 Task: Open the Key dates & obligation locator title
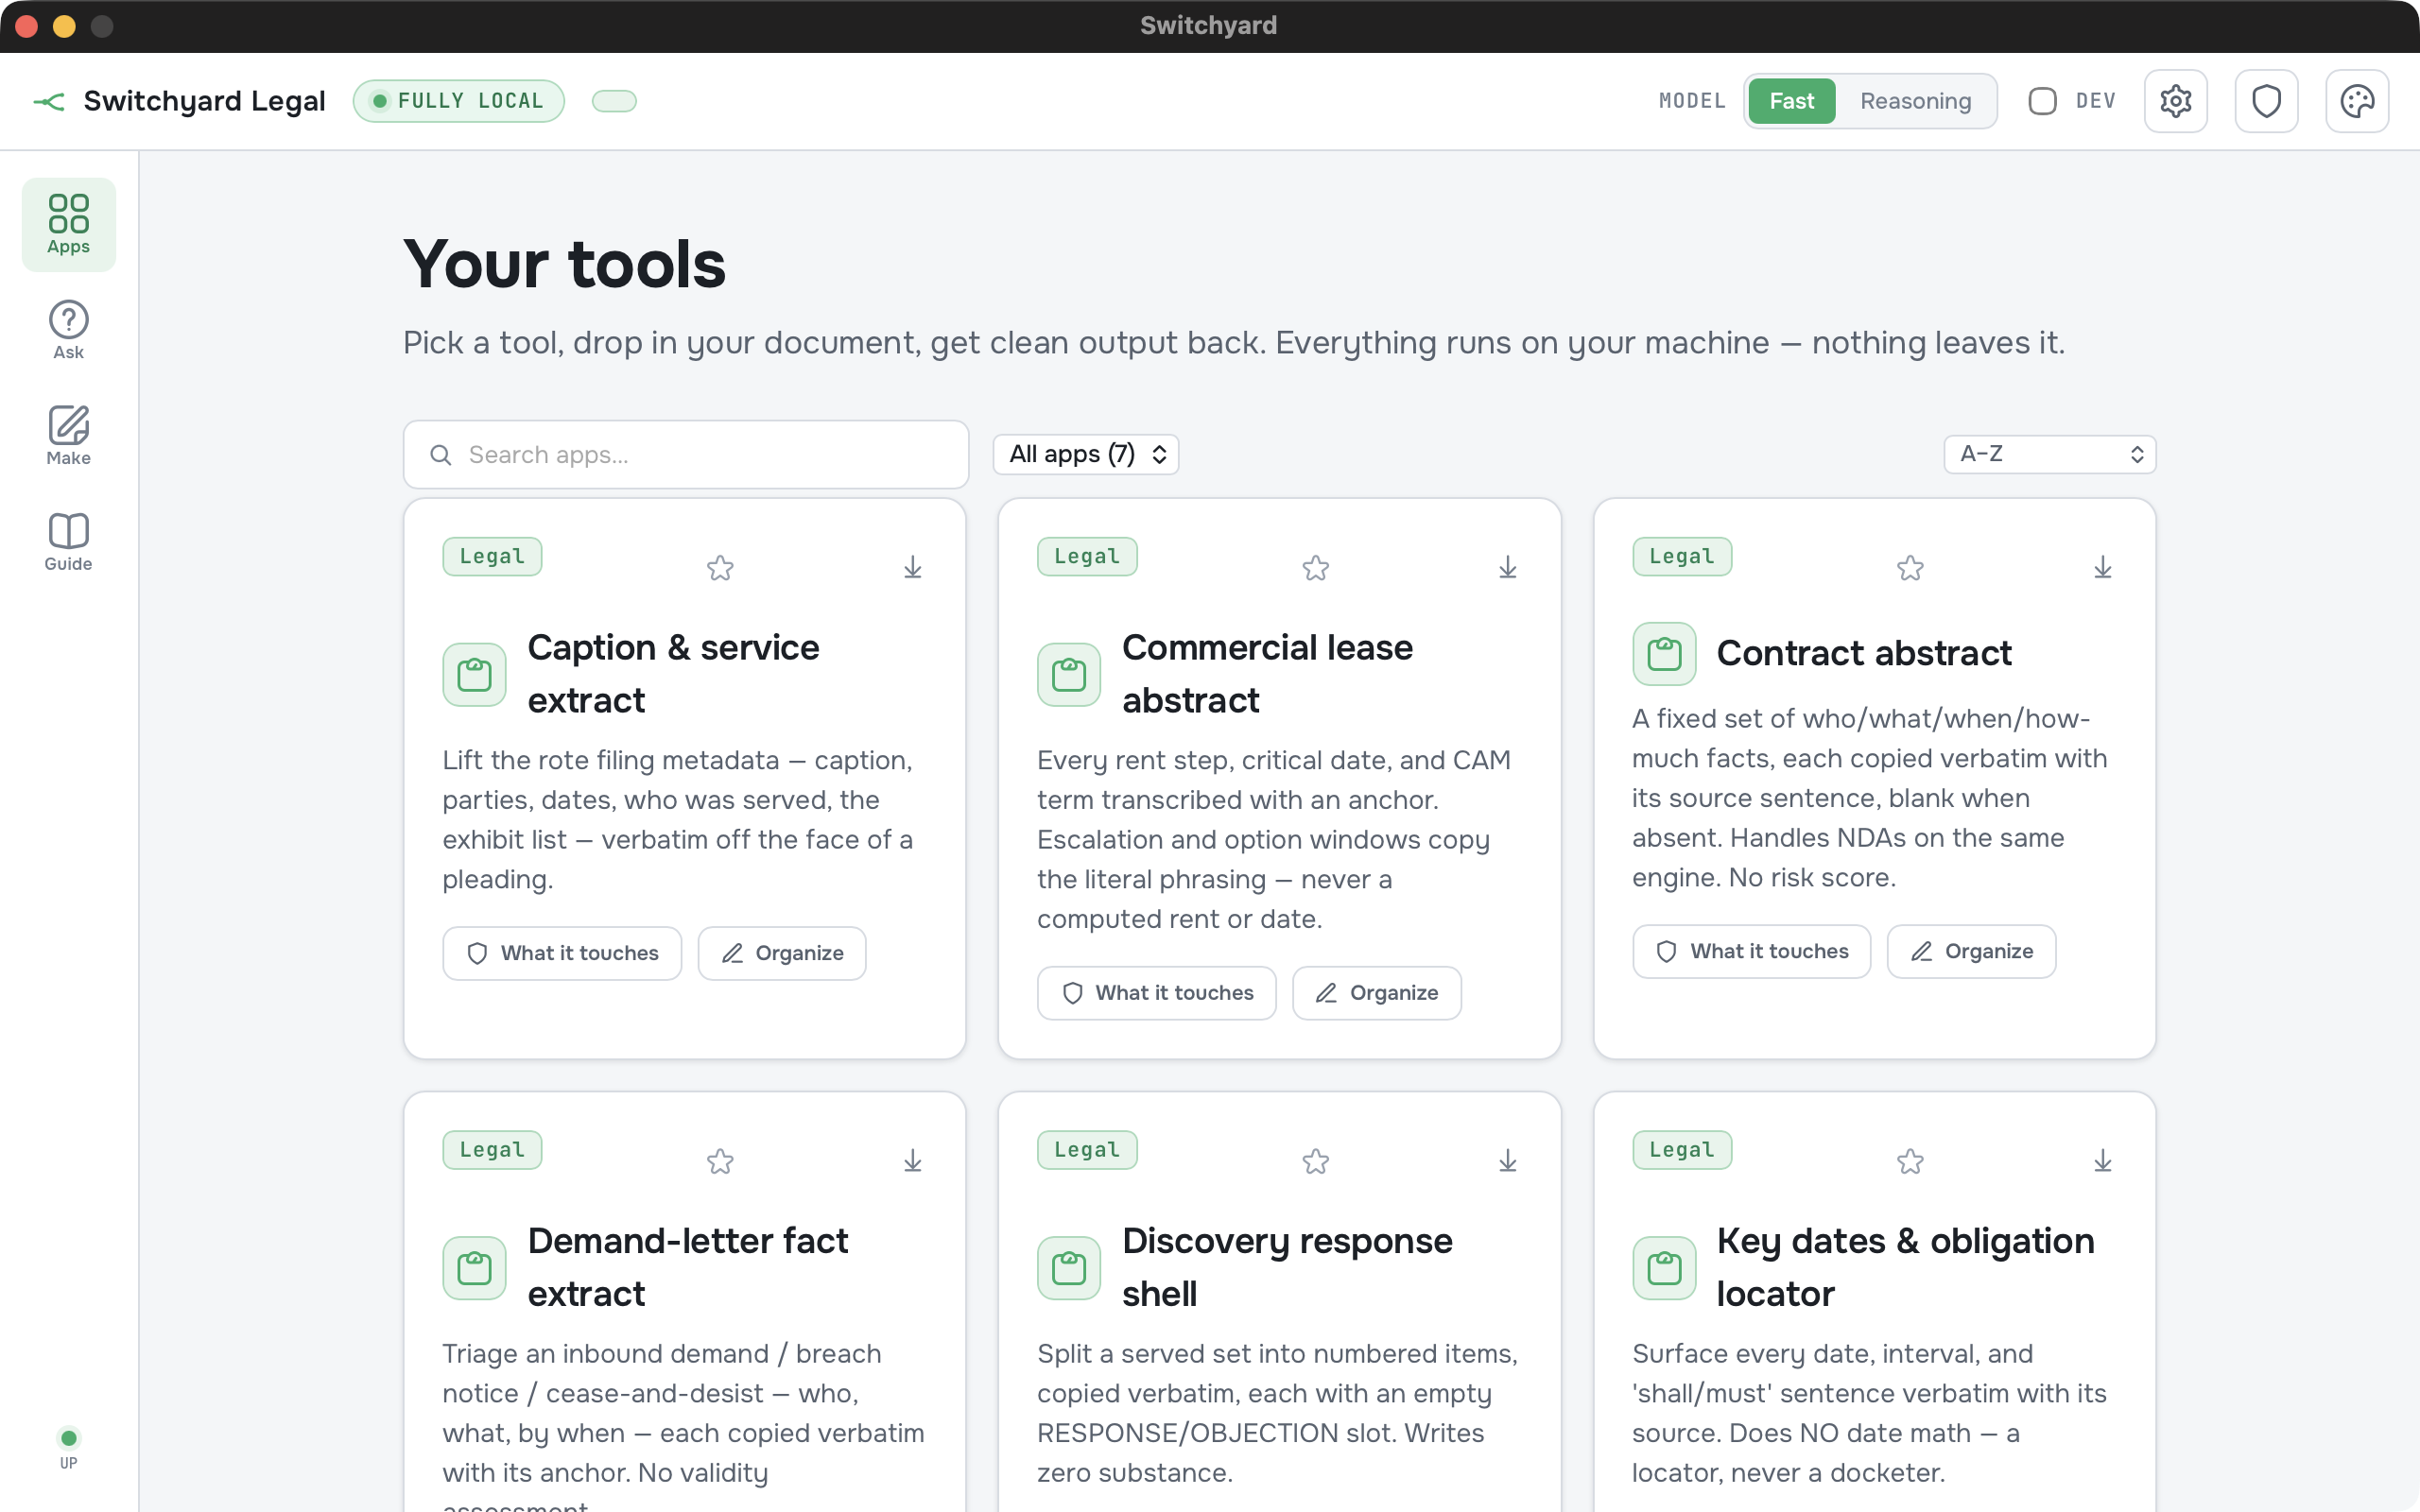point(1905,1267)
